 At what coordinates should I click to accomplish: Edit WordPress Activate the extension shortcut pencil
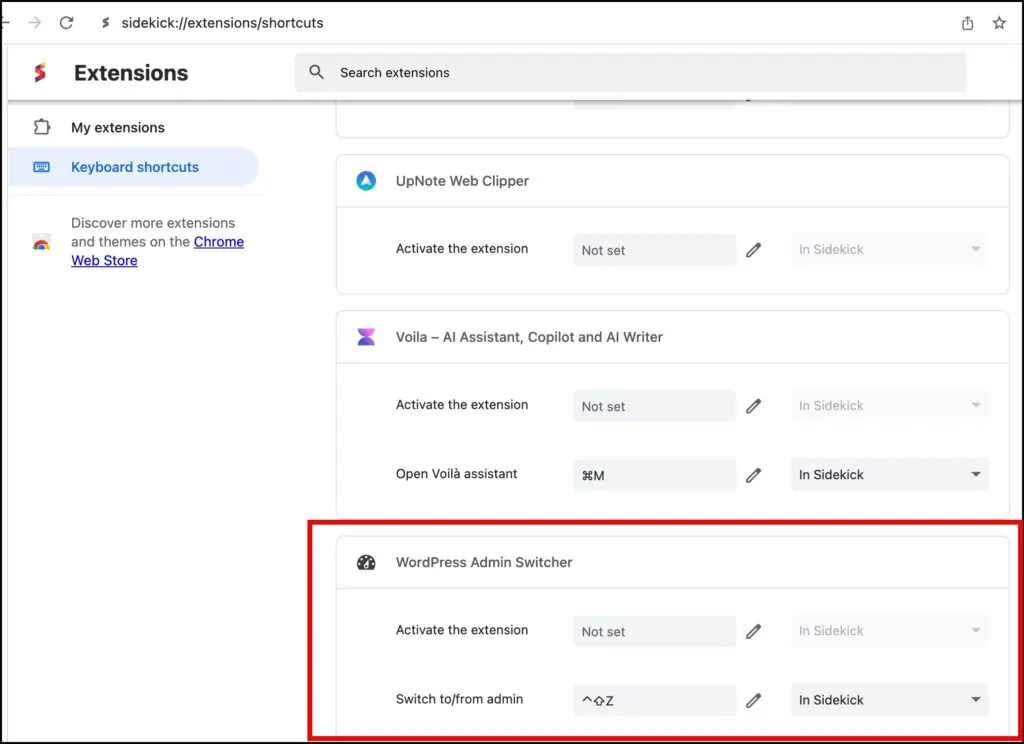[x=754, y=631]
